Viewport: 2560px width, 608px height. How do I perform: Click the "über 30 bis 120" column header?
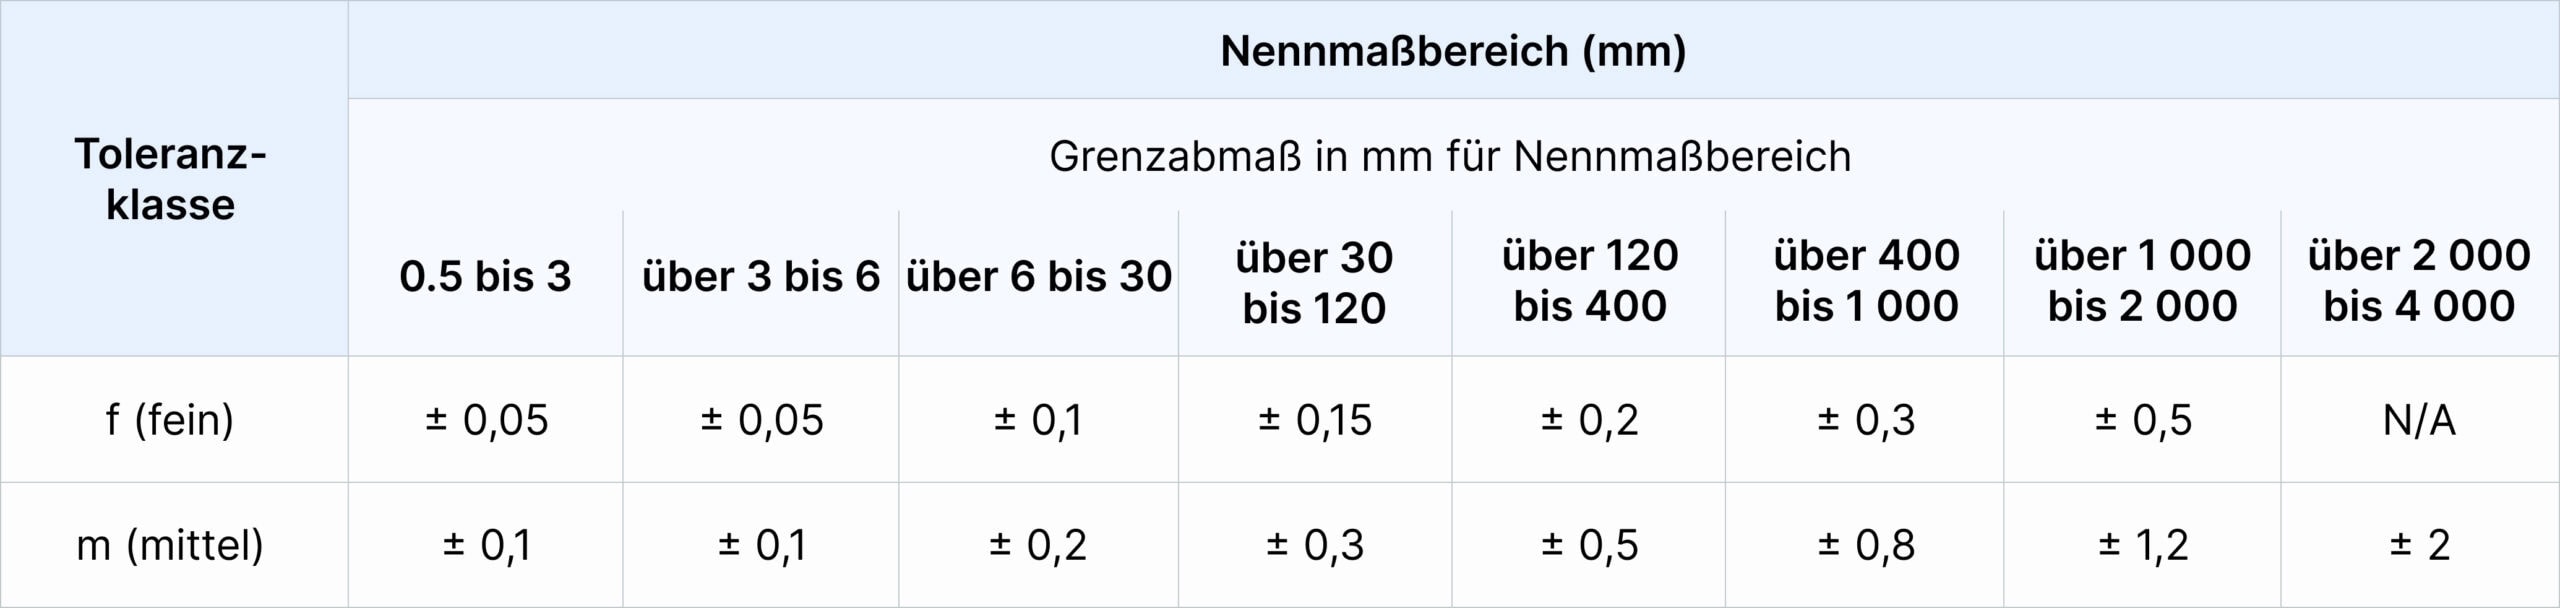[1314, 282]
